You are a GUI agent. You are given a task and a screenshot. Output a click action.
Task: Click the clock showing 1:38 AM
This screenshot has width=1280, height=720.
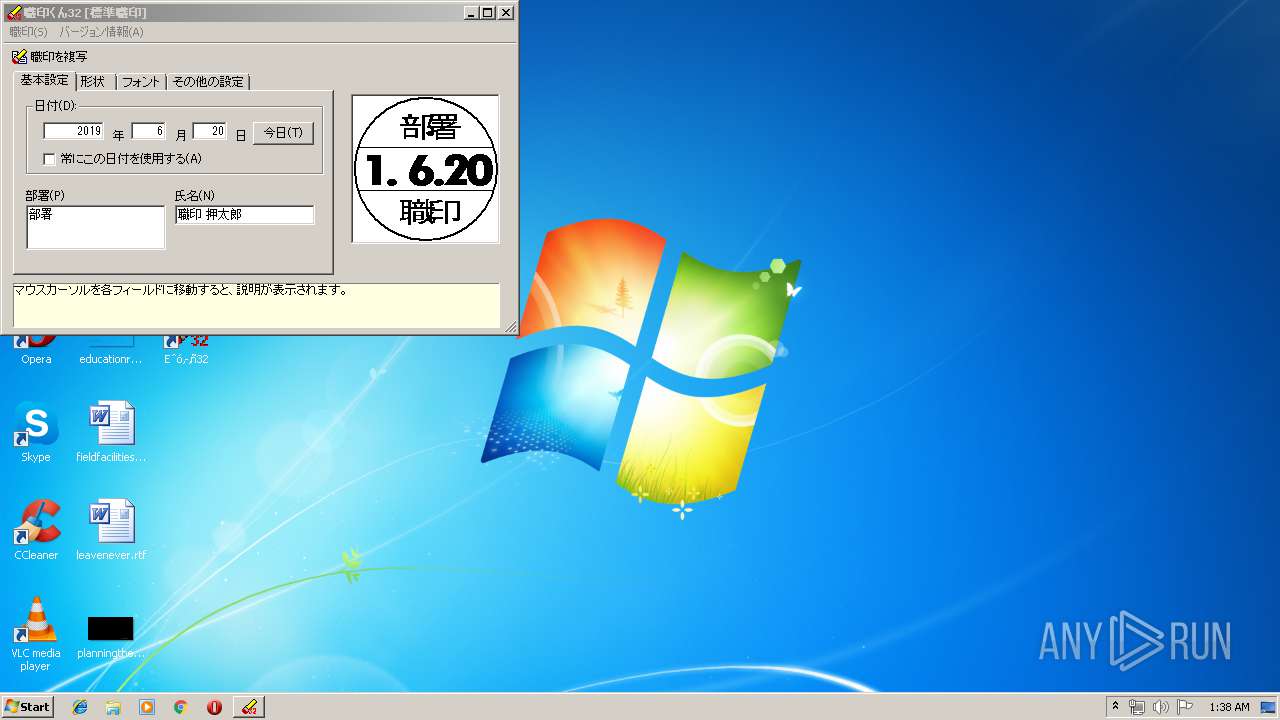click(x=1229, y=707)
